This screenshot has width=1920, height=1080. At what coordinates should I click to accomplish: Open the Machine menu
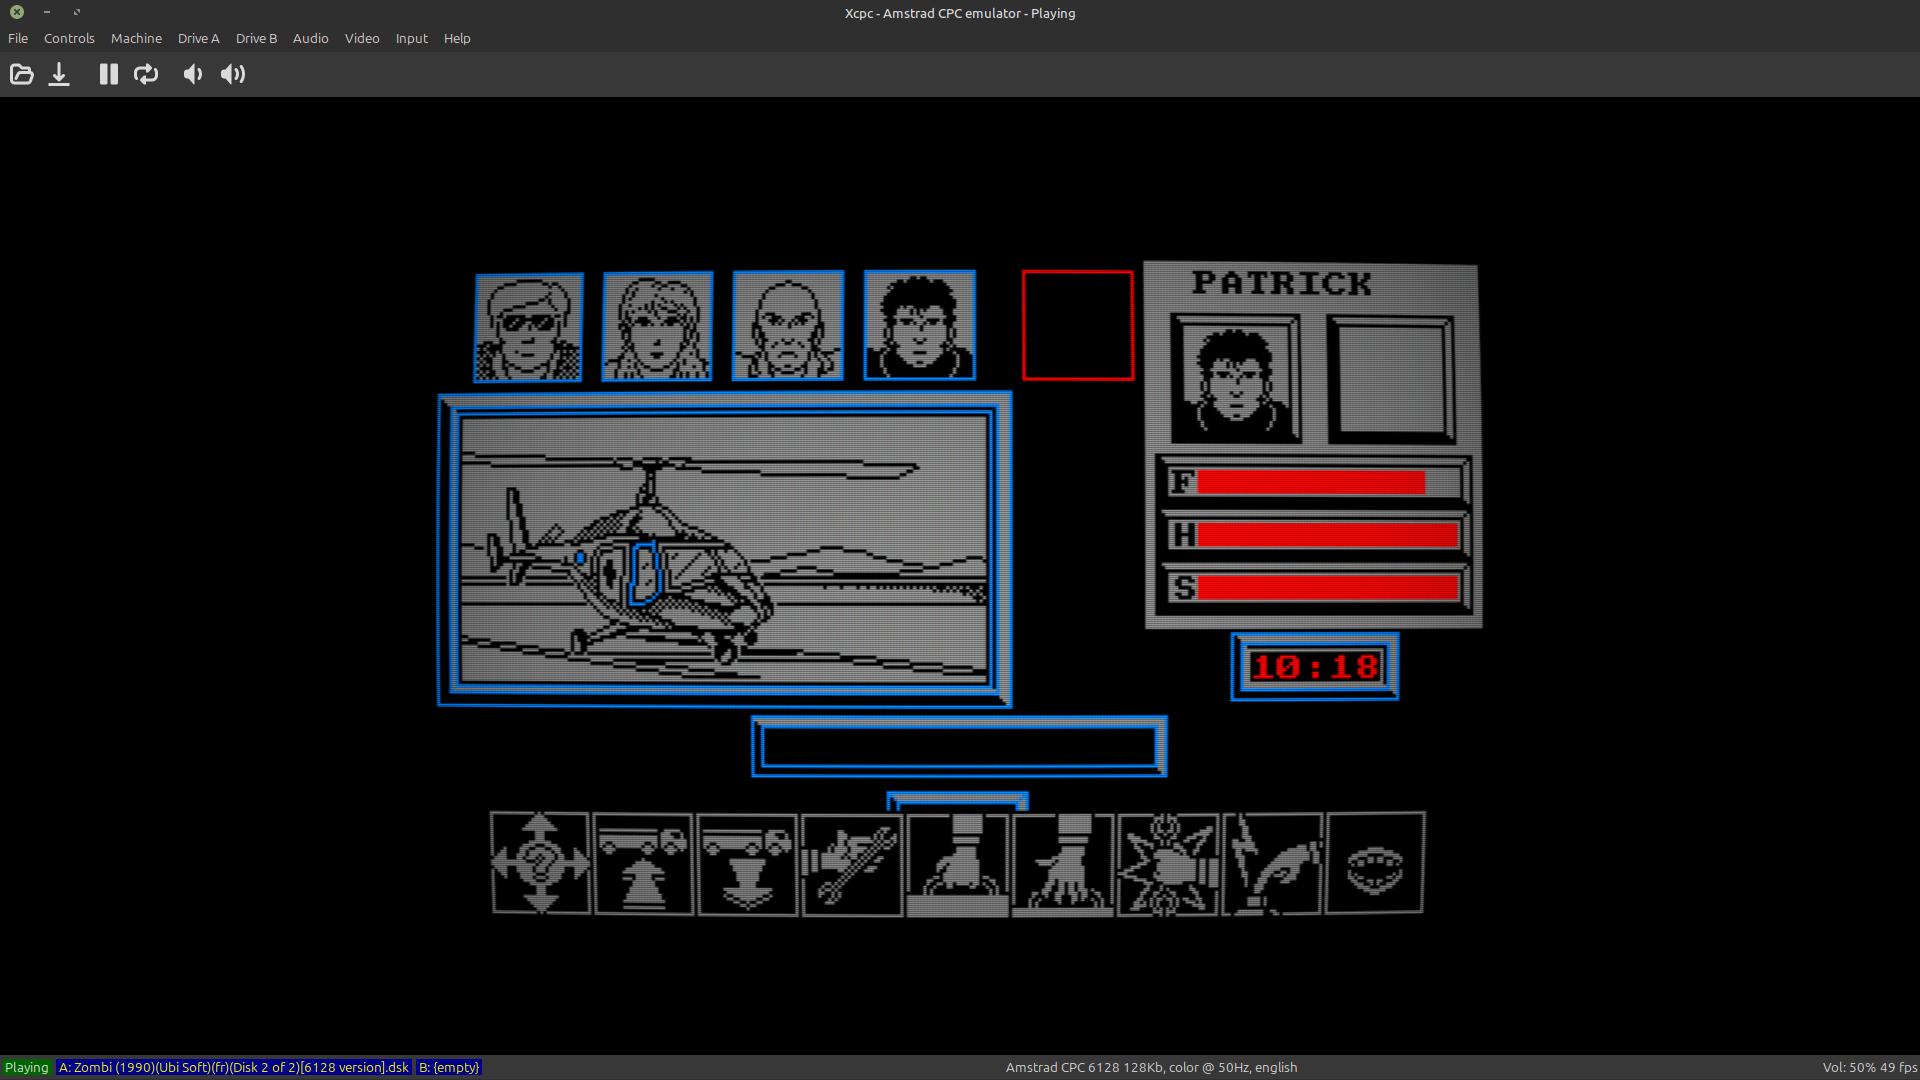[136, 38]
